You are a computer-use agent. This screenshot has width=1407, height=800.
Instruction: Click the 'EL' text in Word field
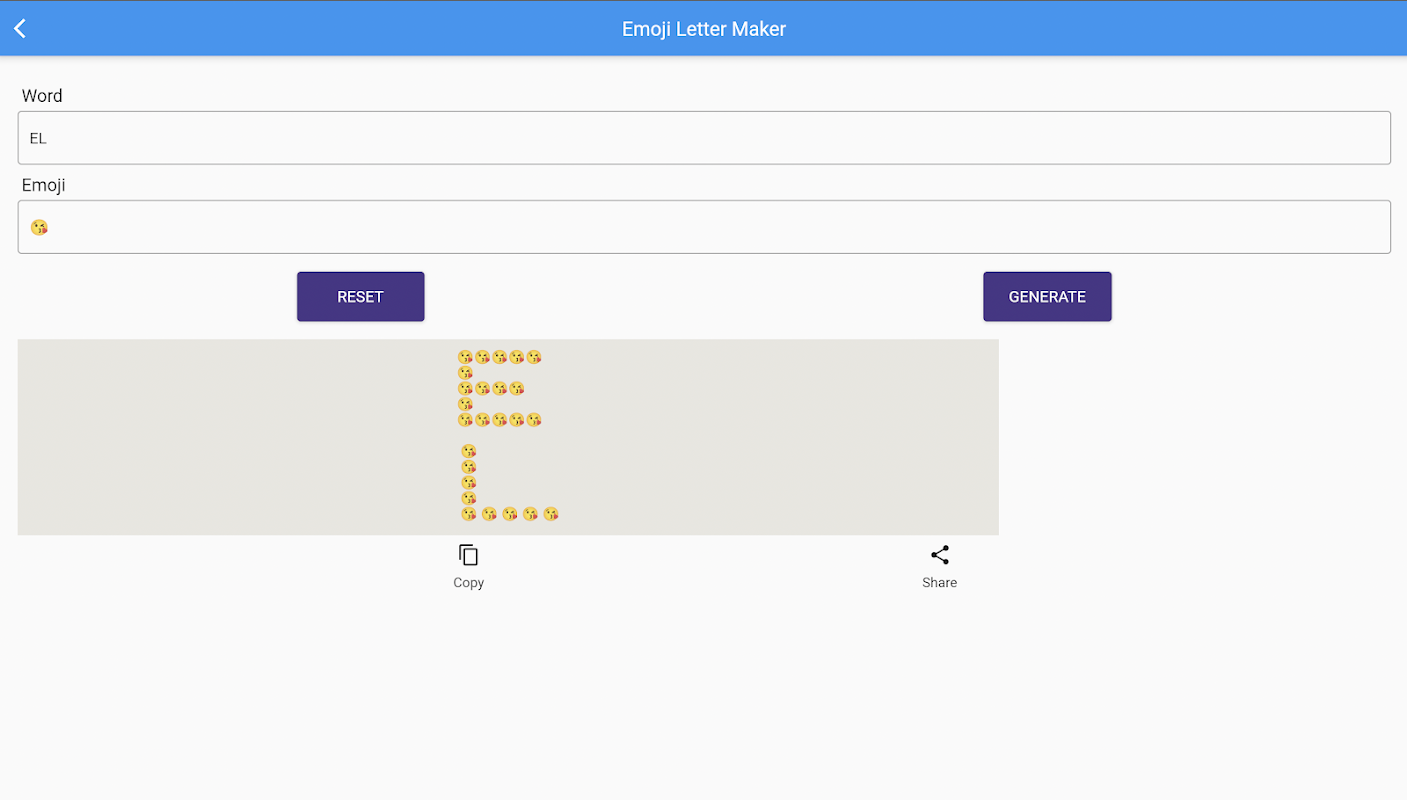tap(38, 138)
